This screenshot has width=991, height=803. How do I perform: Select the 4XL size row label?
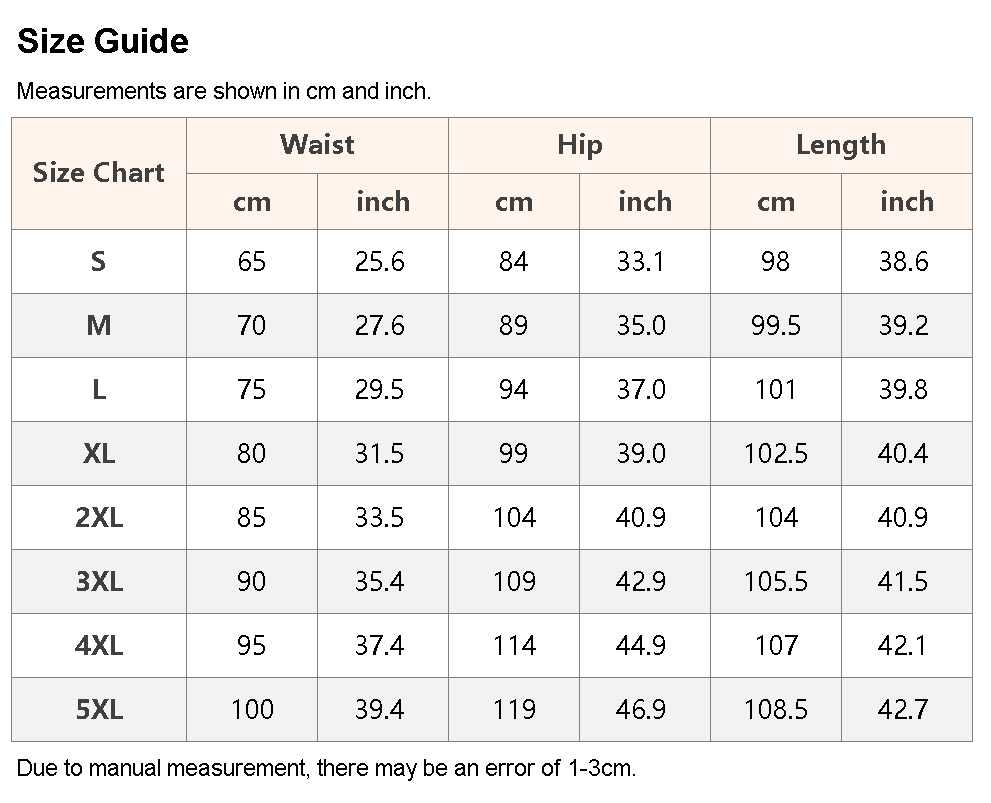(x=99, y=646)
